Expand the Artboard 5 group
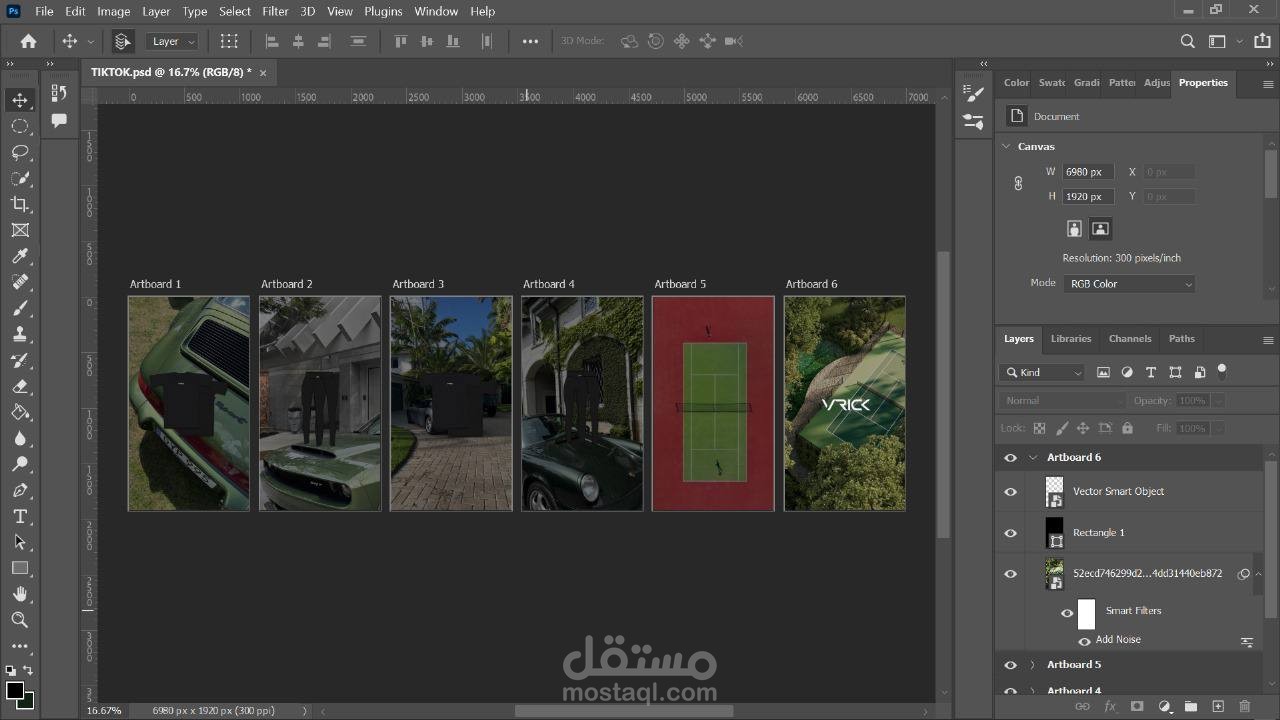Image resolution: width=1280 pixels, height=720 pixels. pyautogui.click(x=1032, y=665)
